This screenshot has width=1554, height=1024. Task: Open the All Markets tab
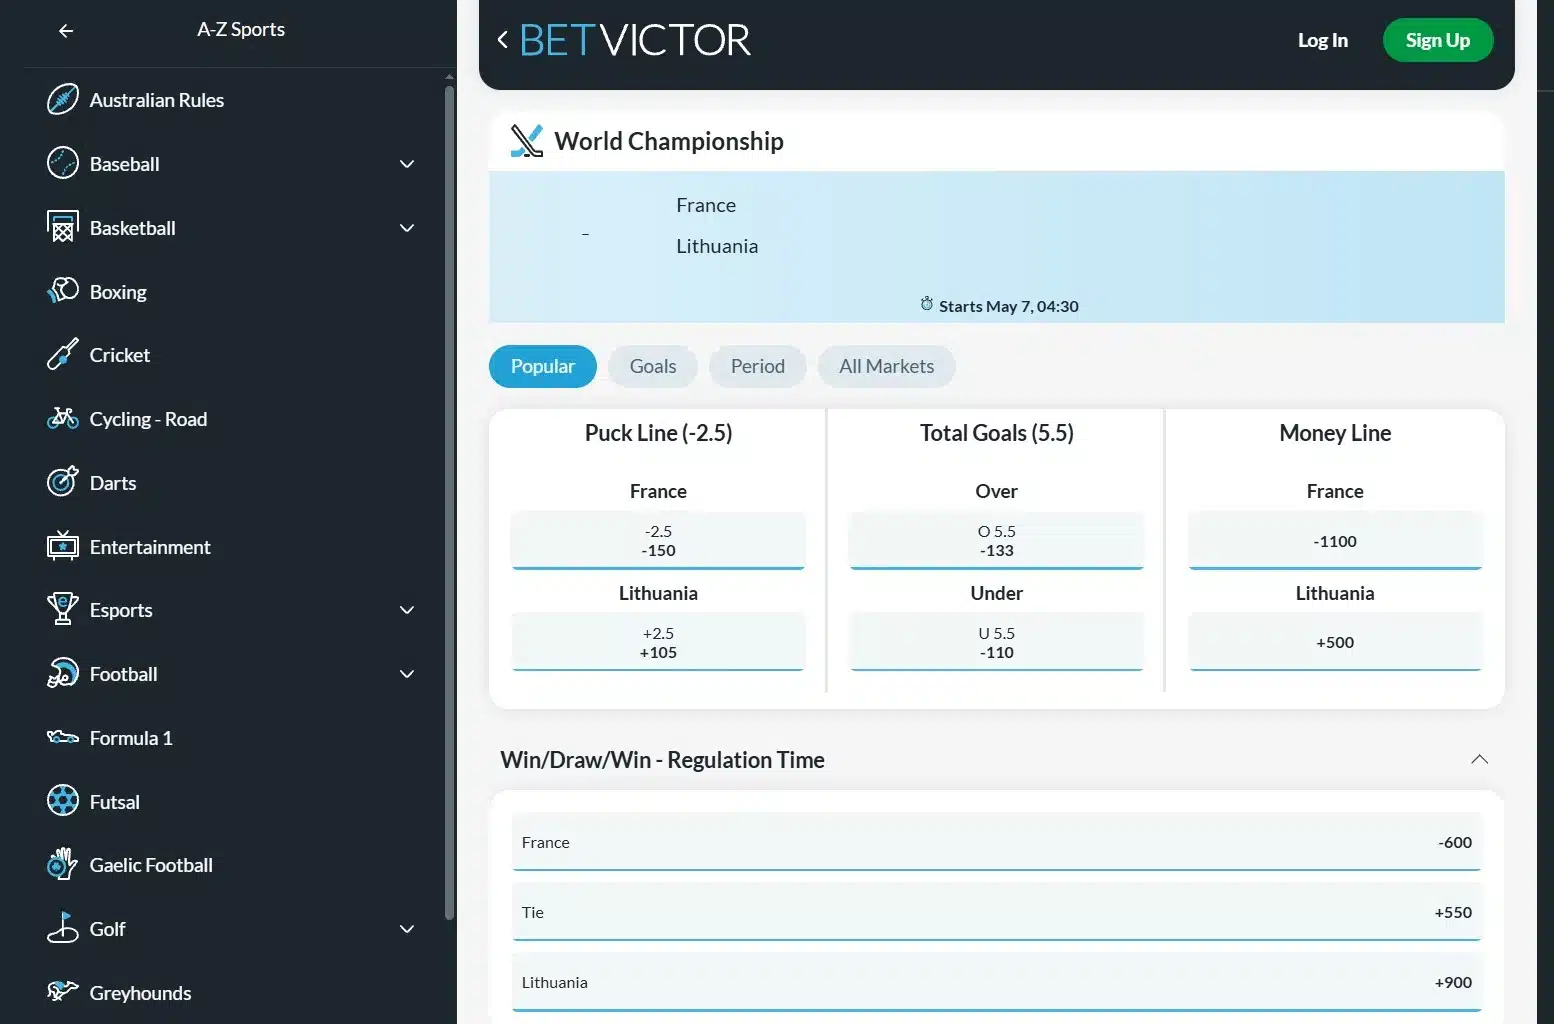point(887,366)
